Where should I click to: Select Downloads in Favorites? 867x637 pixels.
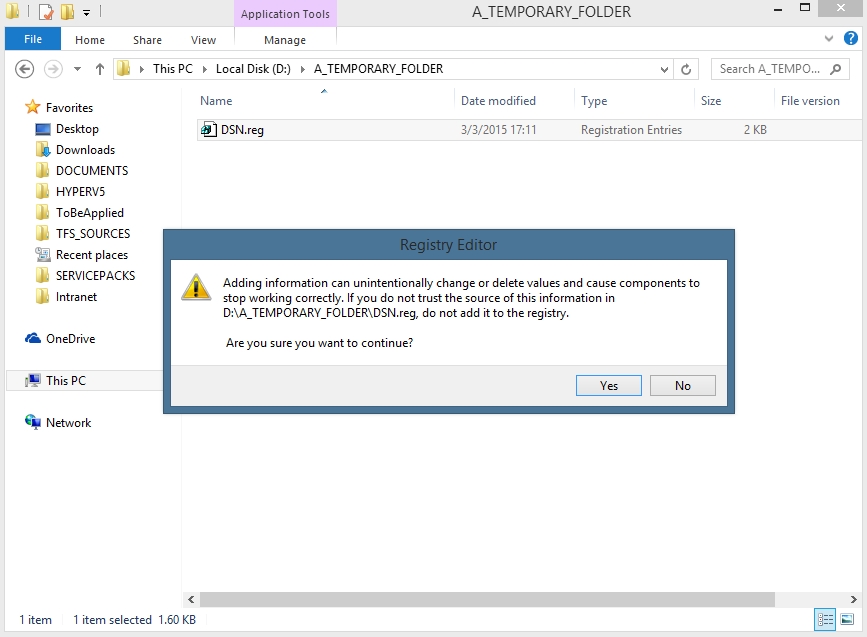[85, 150]
